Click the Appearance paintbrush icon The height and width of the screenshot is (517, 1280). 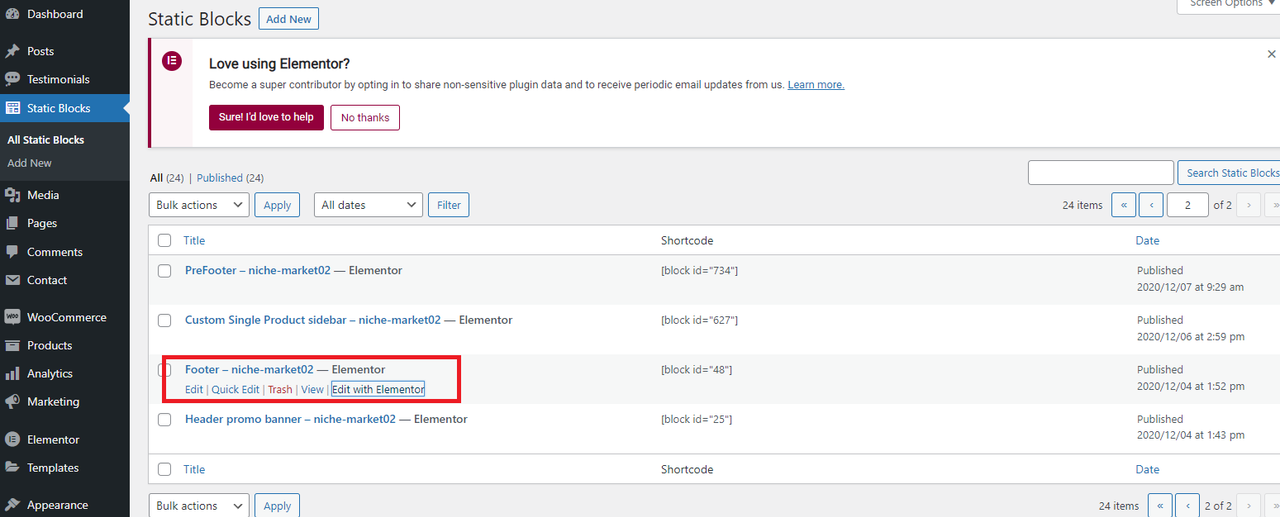coord(12,505)
